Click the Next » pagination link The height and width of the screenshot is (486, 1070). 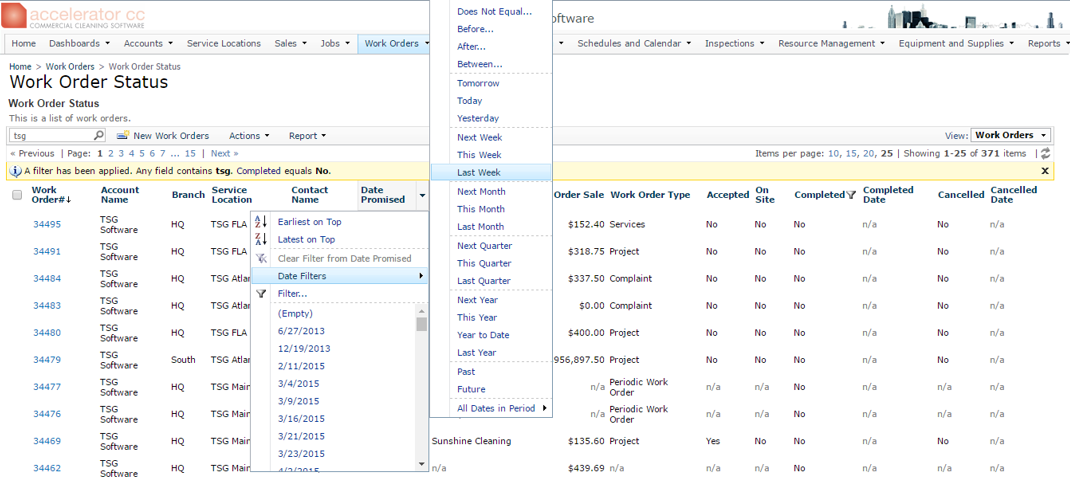click(225, 154)
